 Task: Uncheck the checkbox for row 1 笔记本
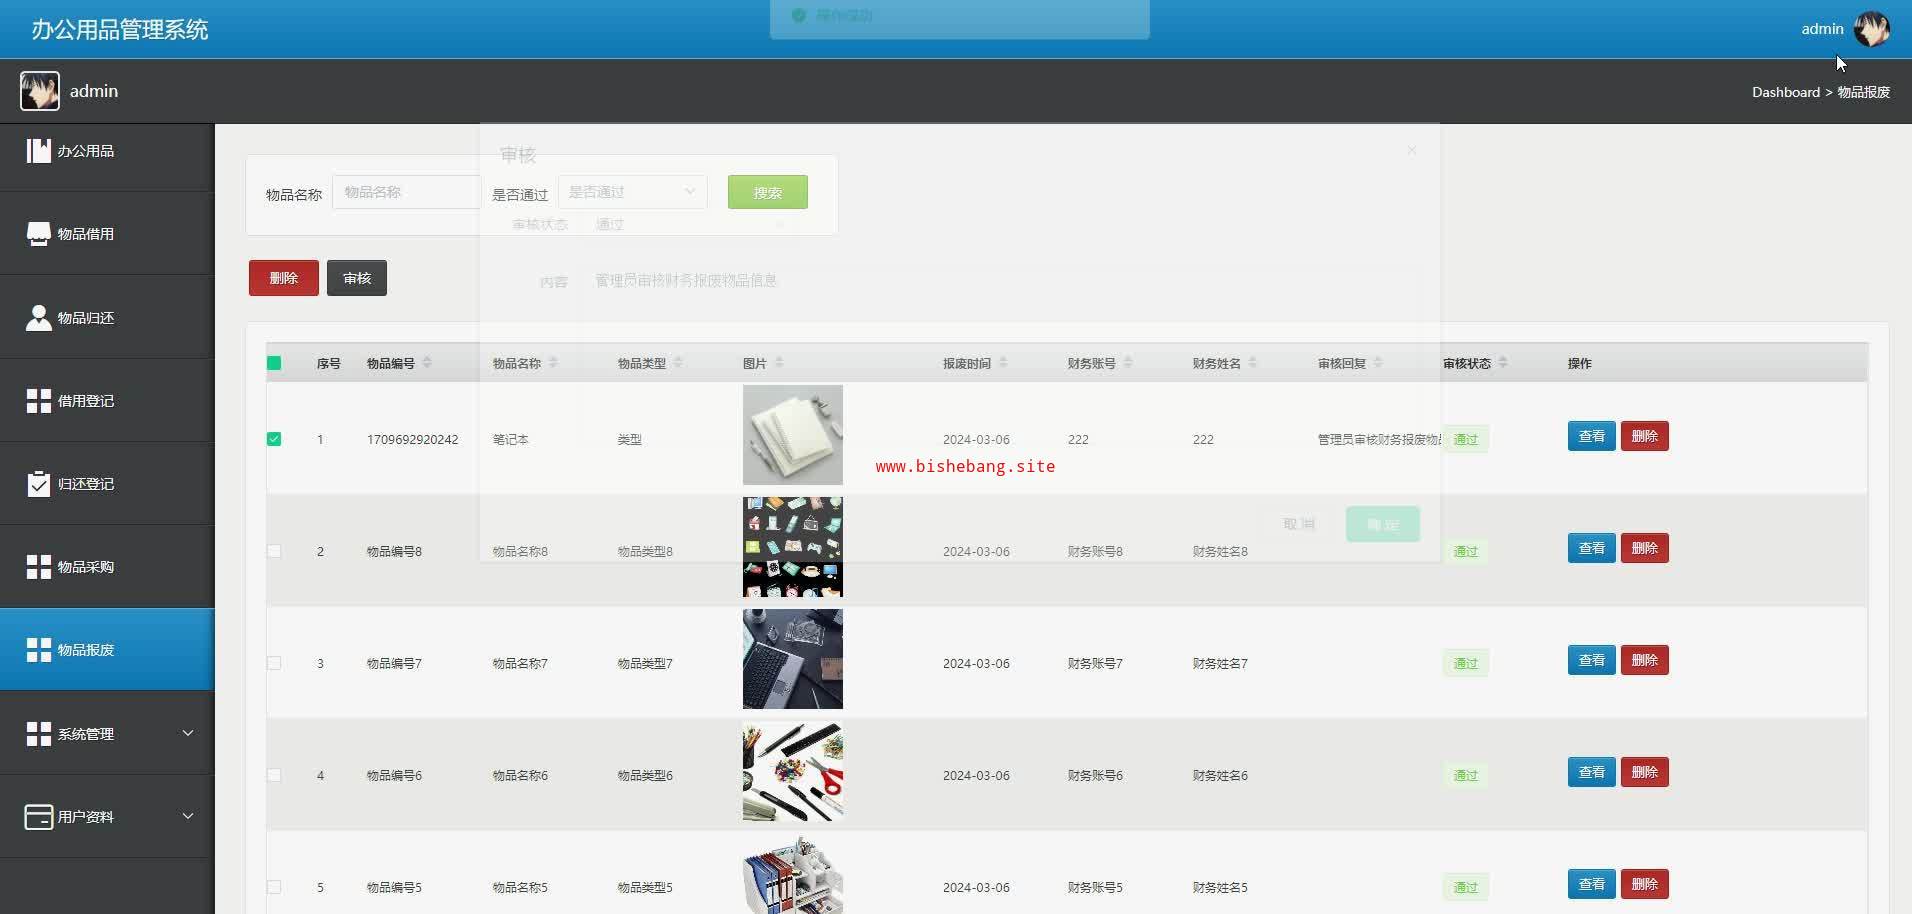274,439
